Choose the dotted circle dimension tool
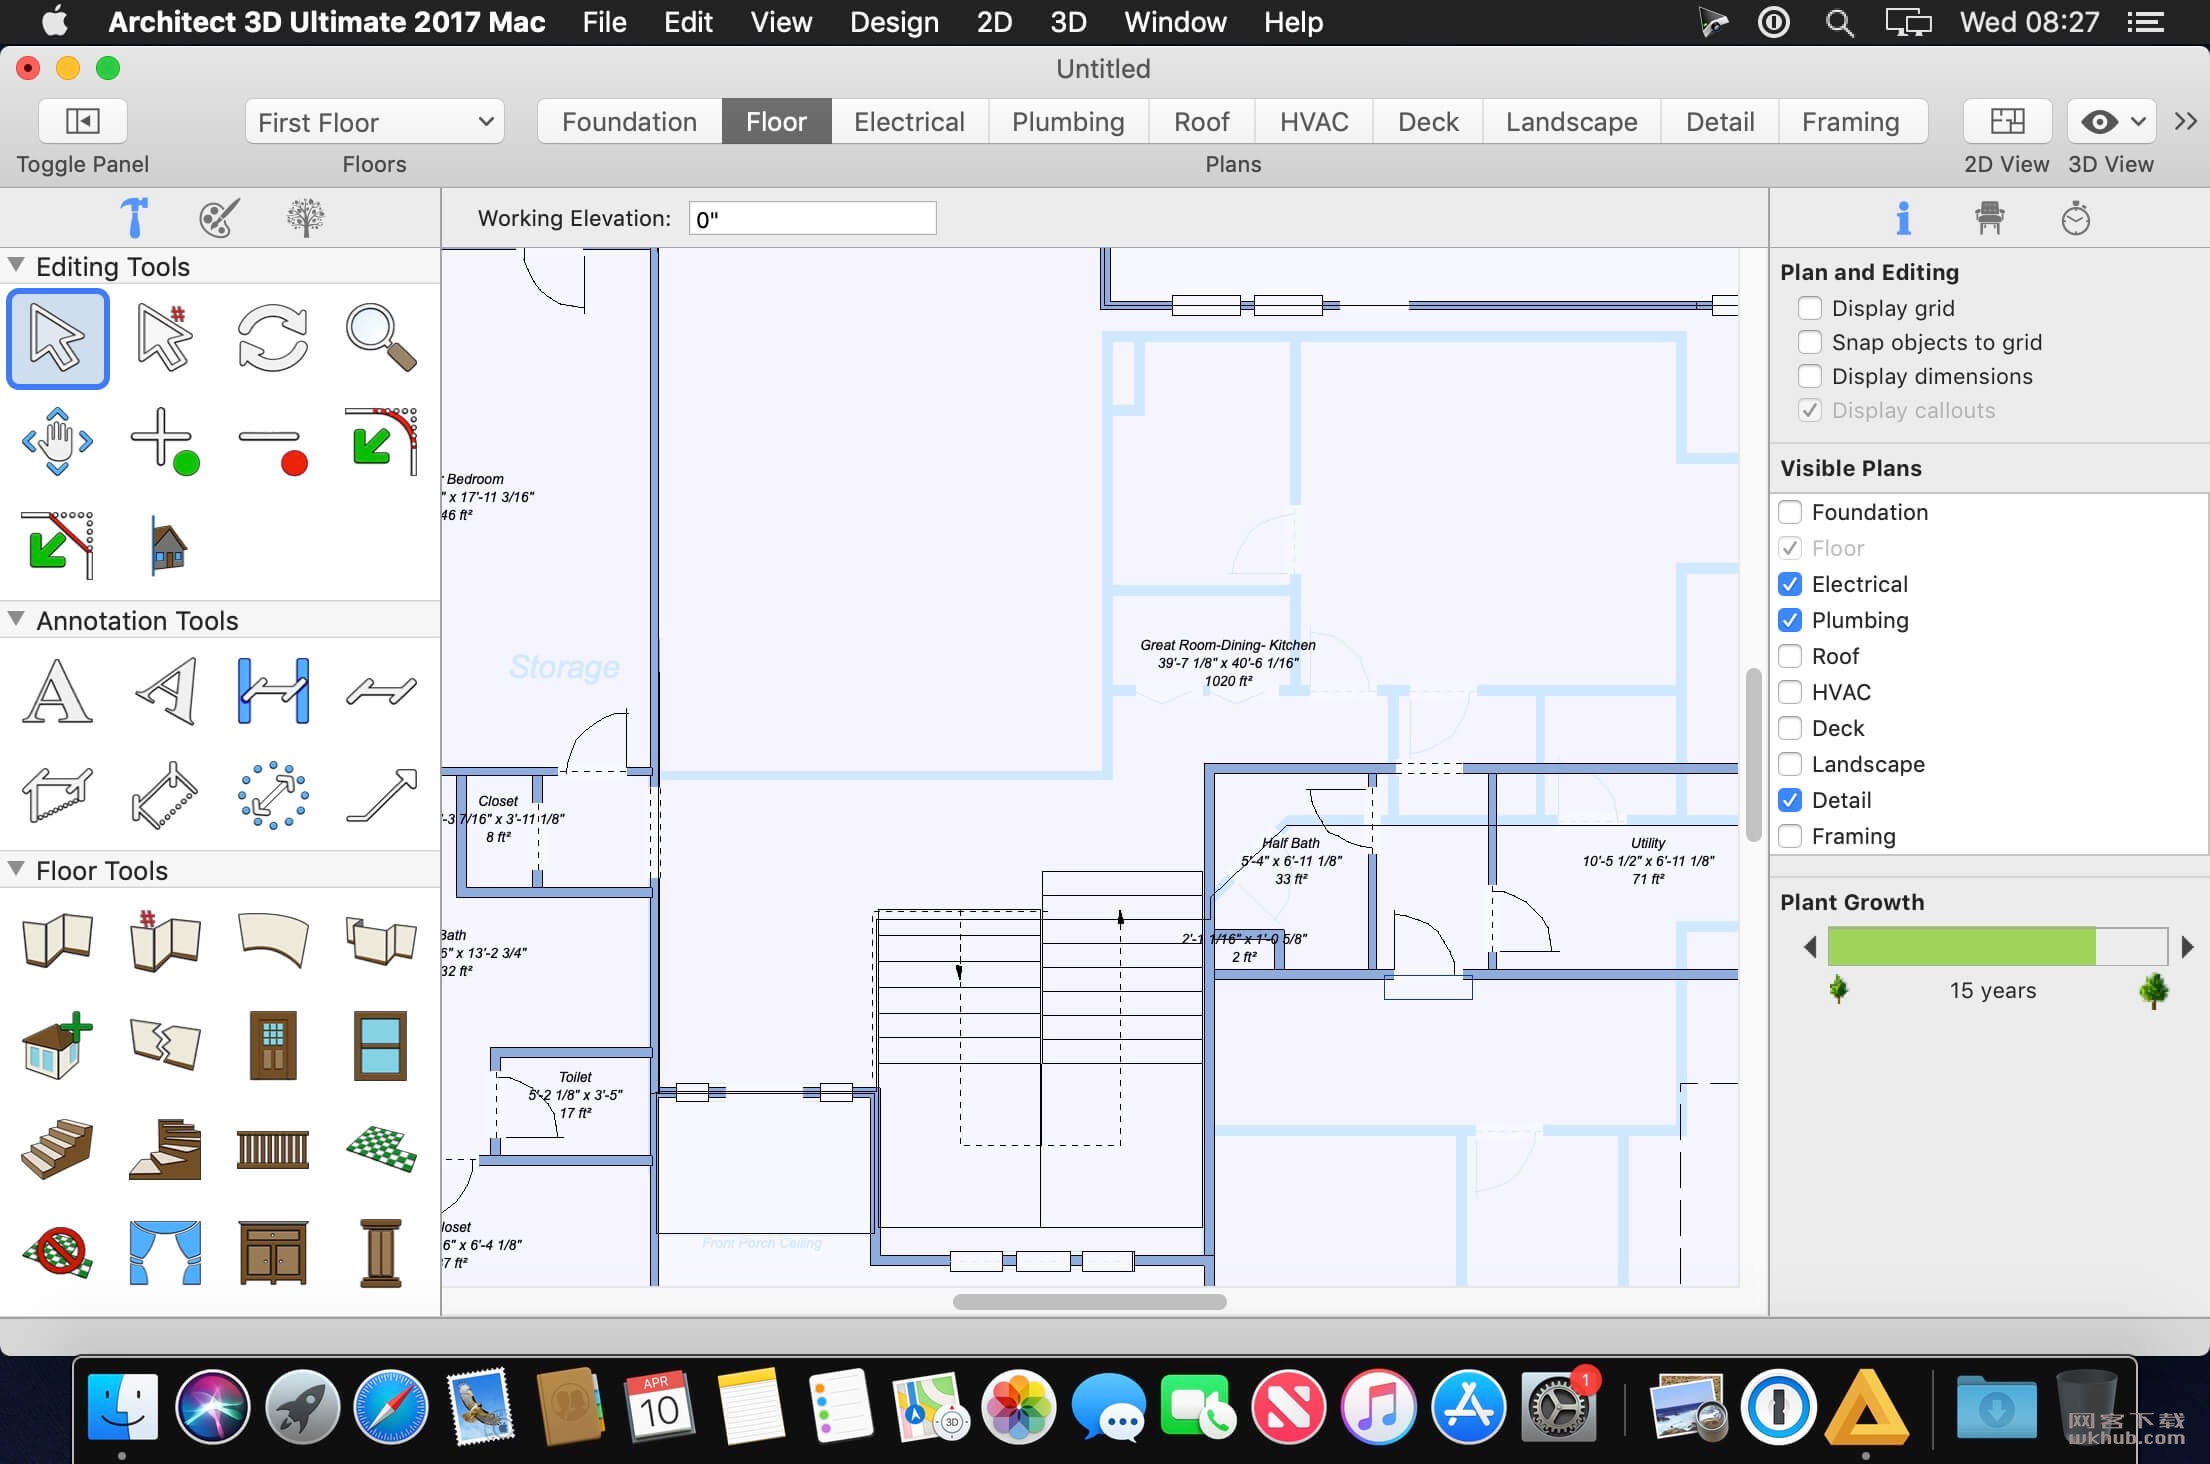Image resolution: width=2210 pixels, height=1464 pixels. tap(272, 795)
